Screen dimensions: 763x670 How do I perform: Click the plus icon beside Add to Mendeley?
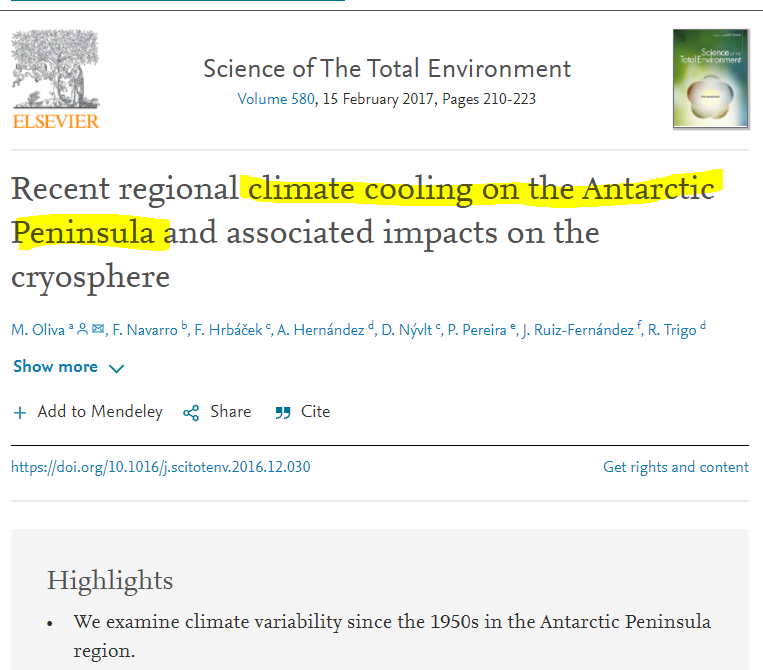click(x=20, y=412)
